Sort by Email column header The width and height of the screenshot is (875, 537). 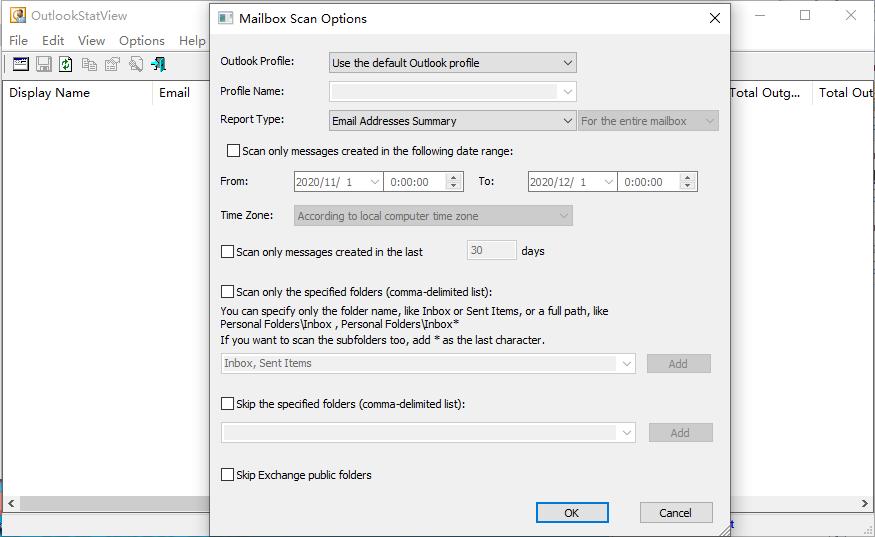[x=181, y=93]
